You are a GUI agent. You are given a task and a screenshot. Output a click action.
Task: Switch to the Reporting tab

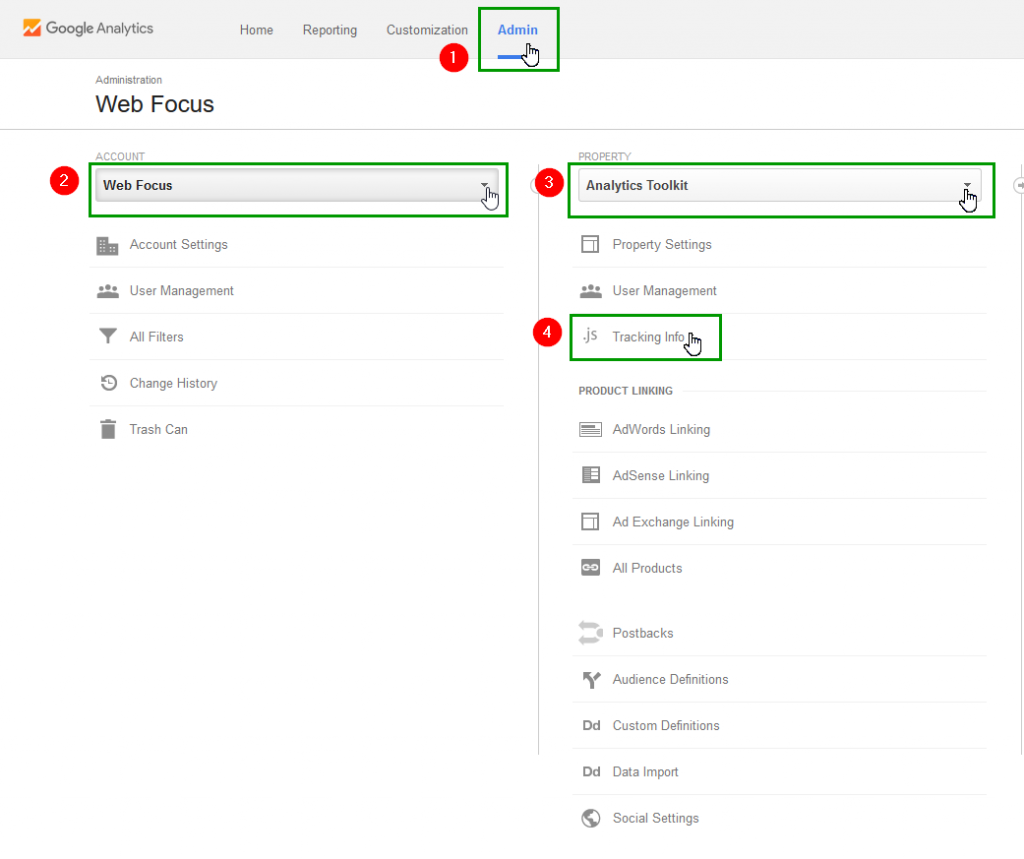coord(330,30)
